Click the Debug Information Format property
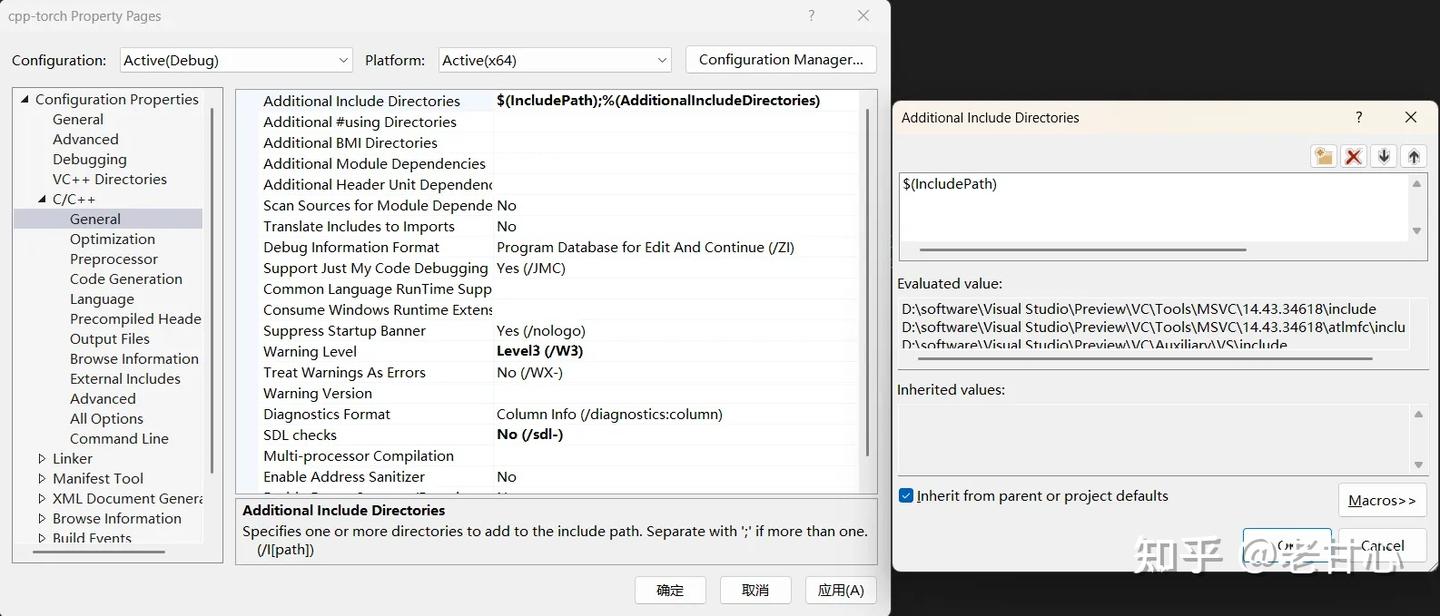Screen dimensions: 1440x616 click(351, 247)
